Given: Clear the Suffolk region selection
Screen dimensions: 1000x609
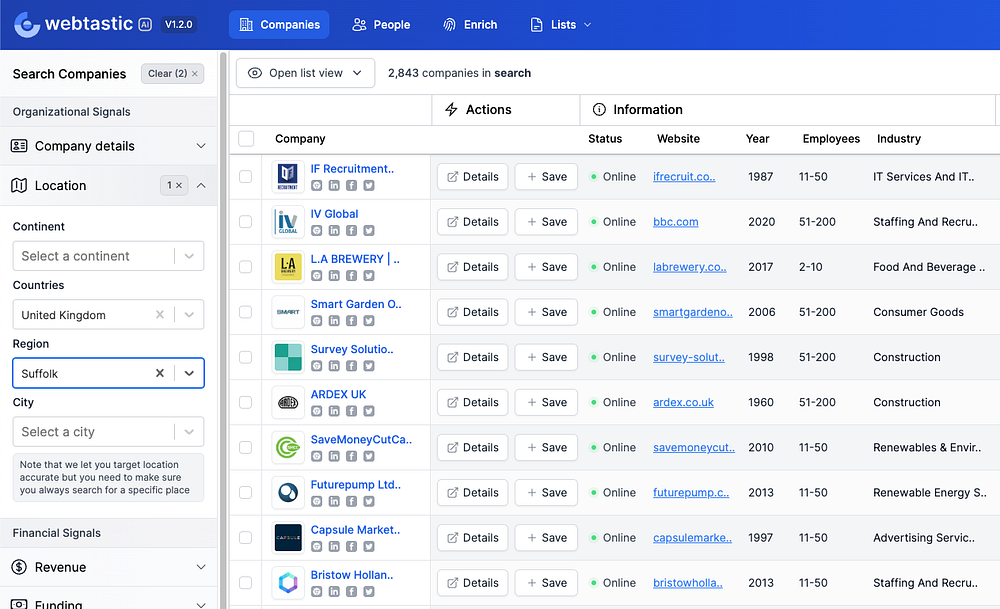Looking at the screenshot, I should [159, 373].
